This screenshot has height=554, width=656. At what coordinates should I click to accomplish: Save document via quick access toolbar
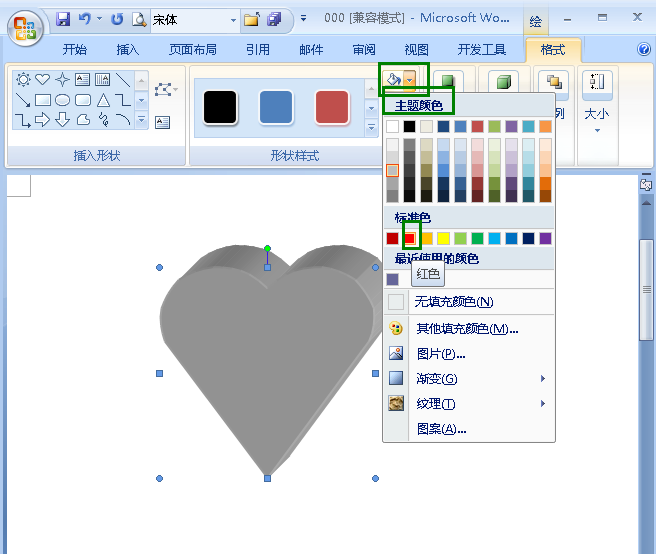[64, 19]
